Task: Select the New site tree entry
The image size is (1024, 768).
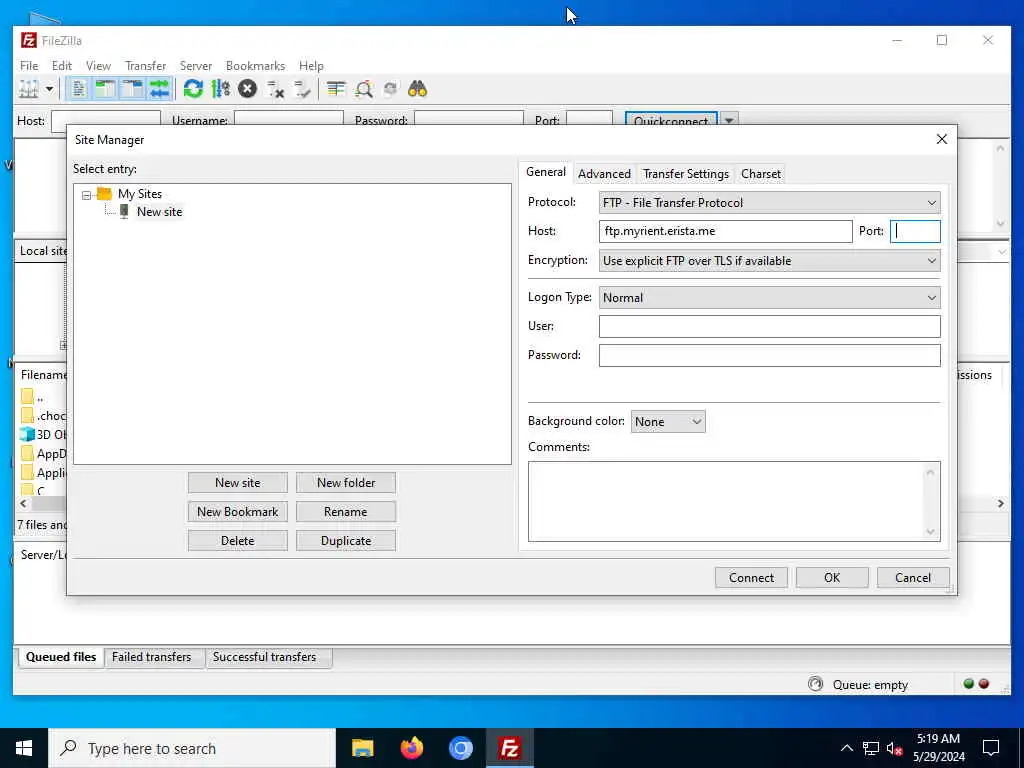Action: [159, 212]
